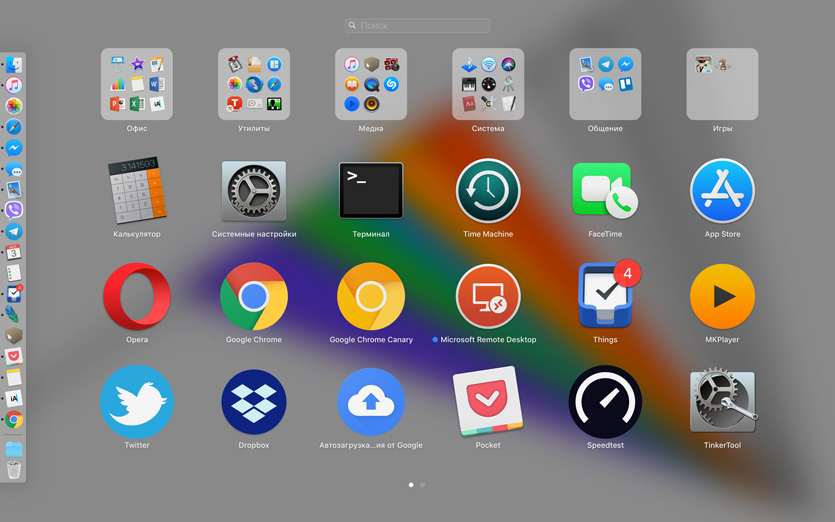The image size is (835, 522).
Task: Open the Игры folder
Action: (x=723, y=84)
